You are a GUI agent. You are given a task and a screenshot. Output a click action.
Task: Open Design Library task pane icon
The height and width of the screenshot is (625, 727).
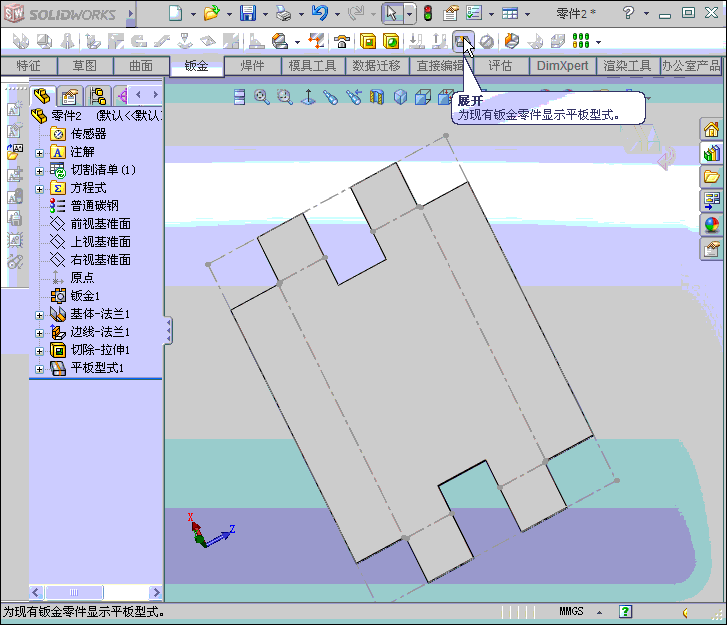point(712,153)
